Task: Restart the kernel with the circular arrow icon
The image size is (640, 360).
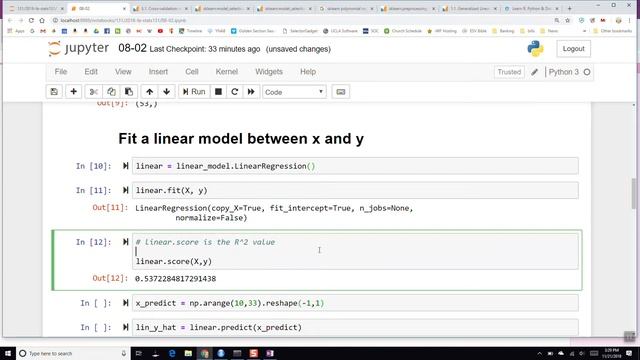Action: (x=235, y=92)
